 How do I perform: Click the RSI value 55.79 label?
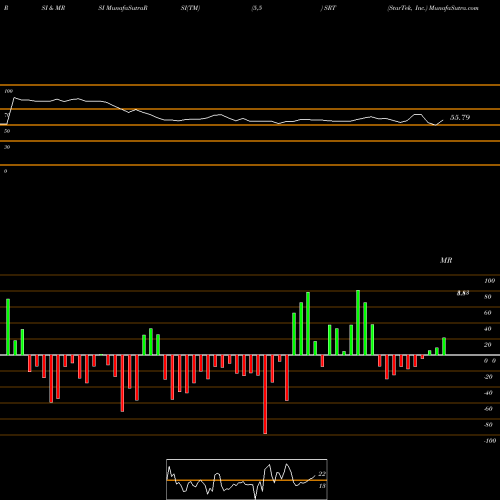coord(460,117)
